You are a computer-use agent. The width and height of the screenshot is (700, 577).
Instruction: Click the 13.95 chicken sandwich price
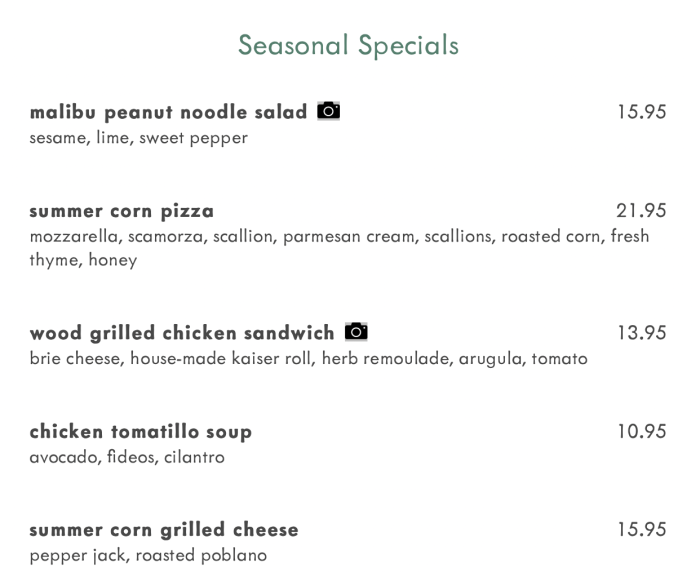click(x=641, y=332)
